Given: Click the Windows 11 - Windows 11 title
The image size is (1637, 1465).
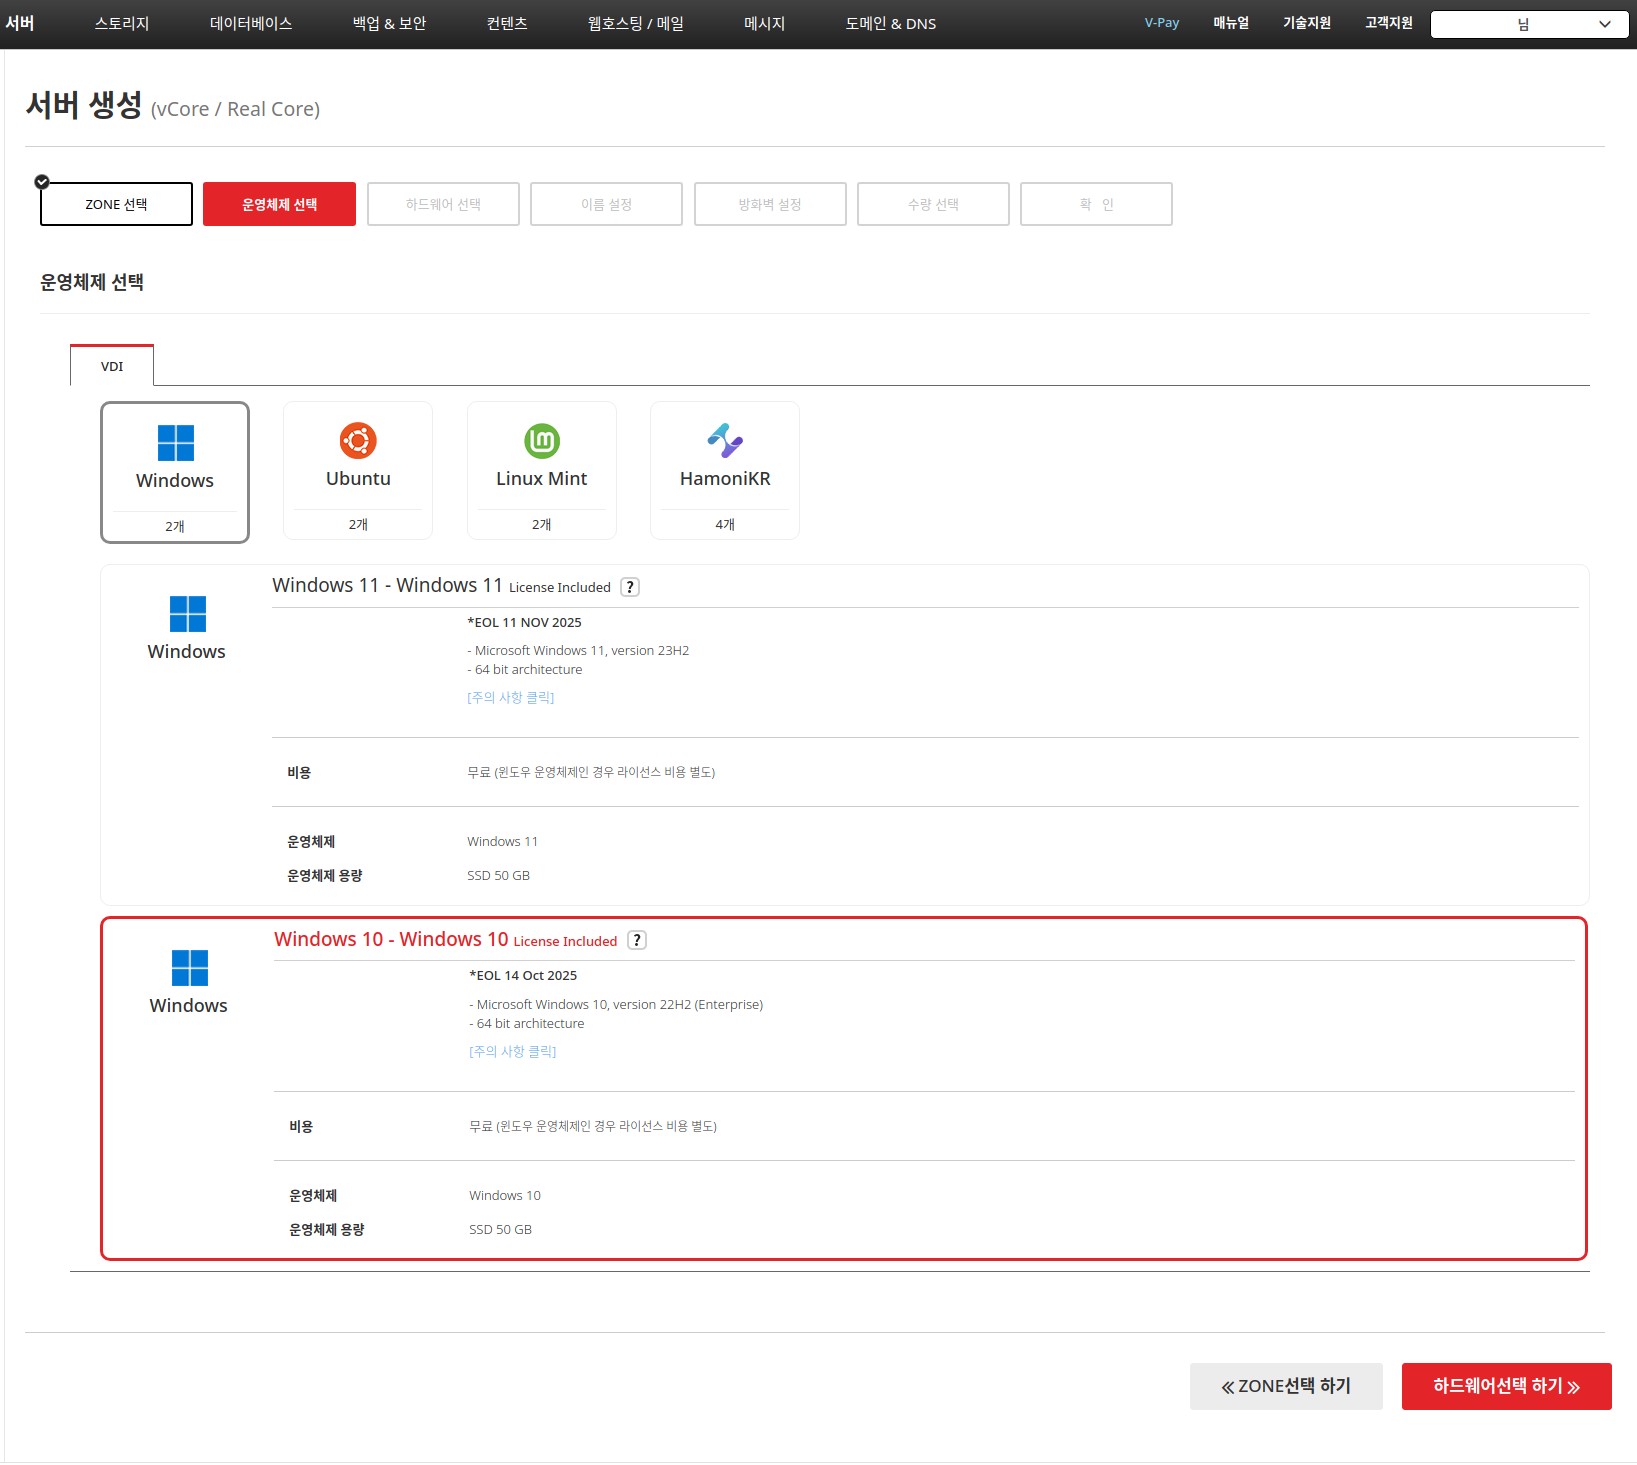Looking at the screenshot, I should (387, 585).
